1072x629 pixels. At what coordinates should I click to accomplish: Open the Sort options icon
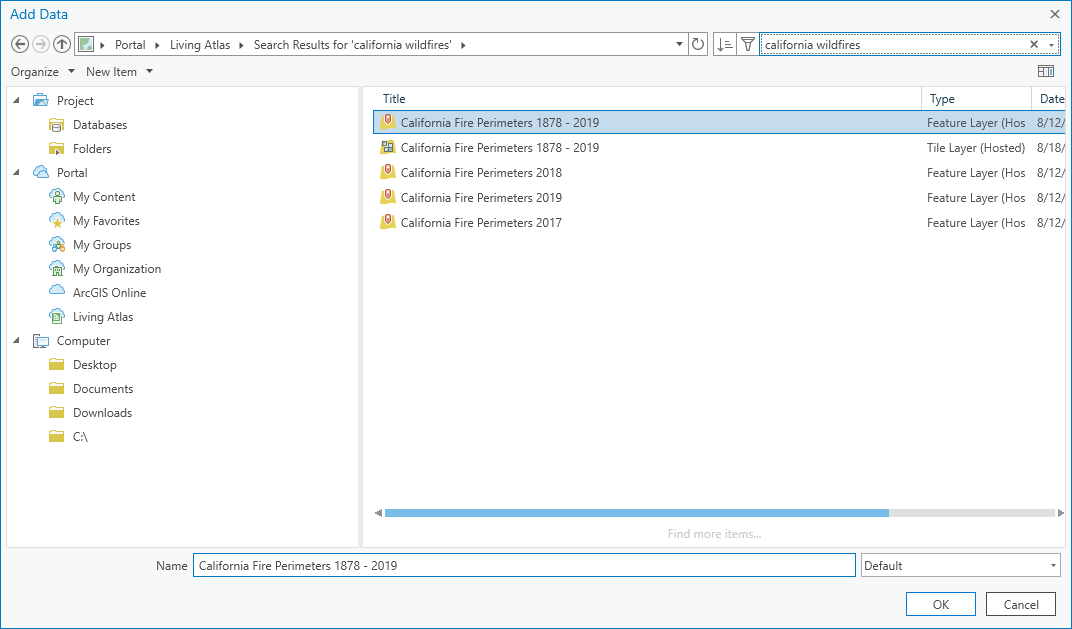tap(724, 44)
